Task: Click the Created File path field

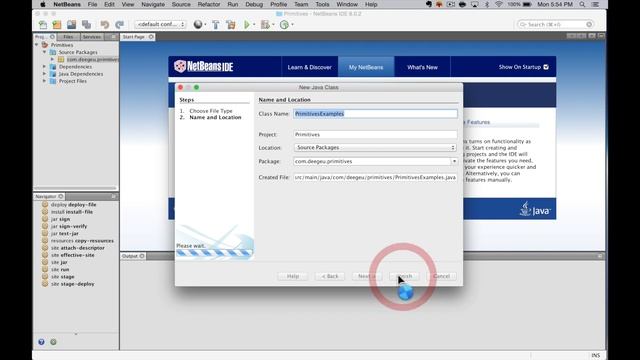Action: (375, 178)
